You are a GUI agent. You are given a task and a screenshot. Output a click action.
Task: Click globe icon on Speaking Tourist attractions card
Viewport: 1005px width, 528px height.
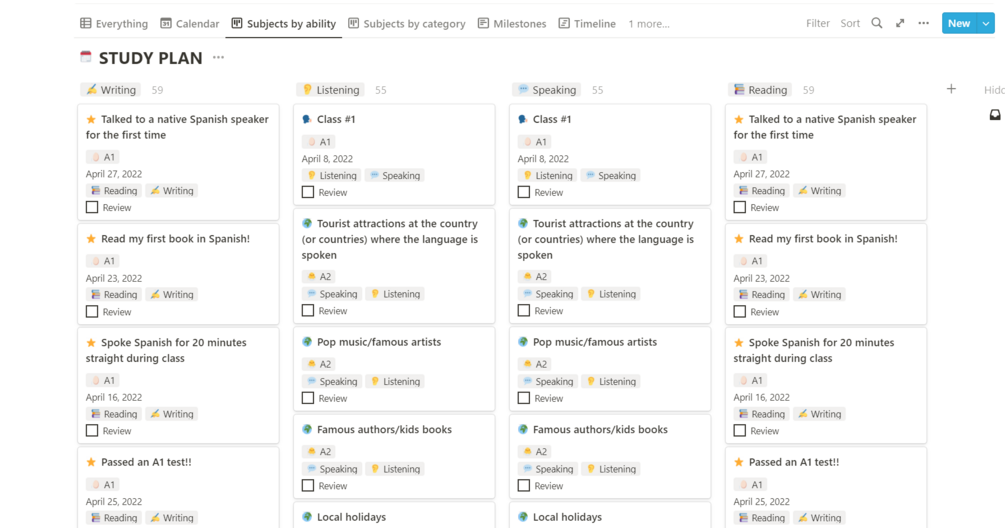pyautogui.click(x=523, y=224)
